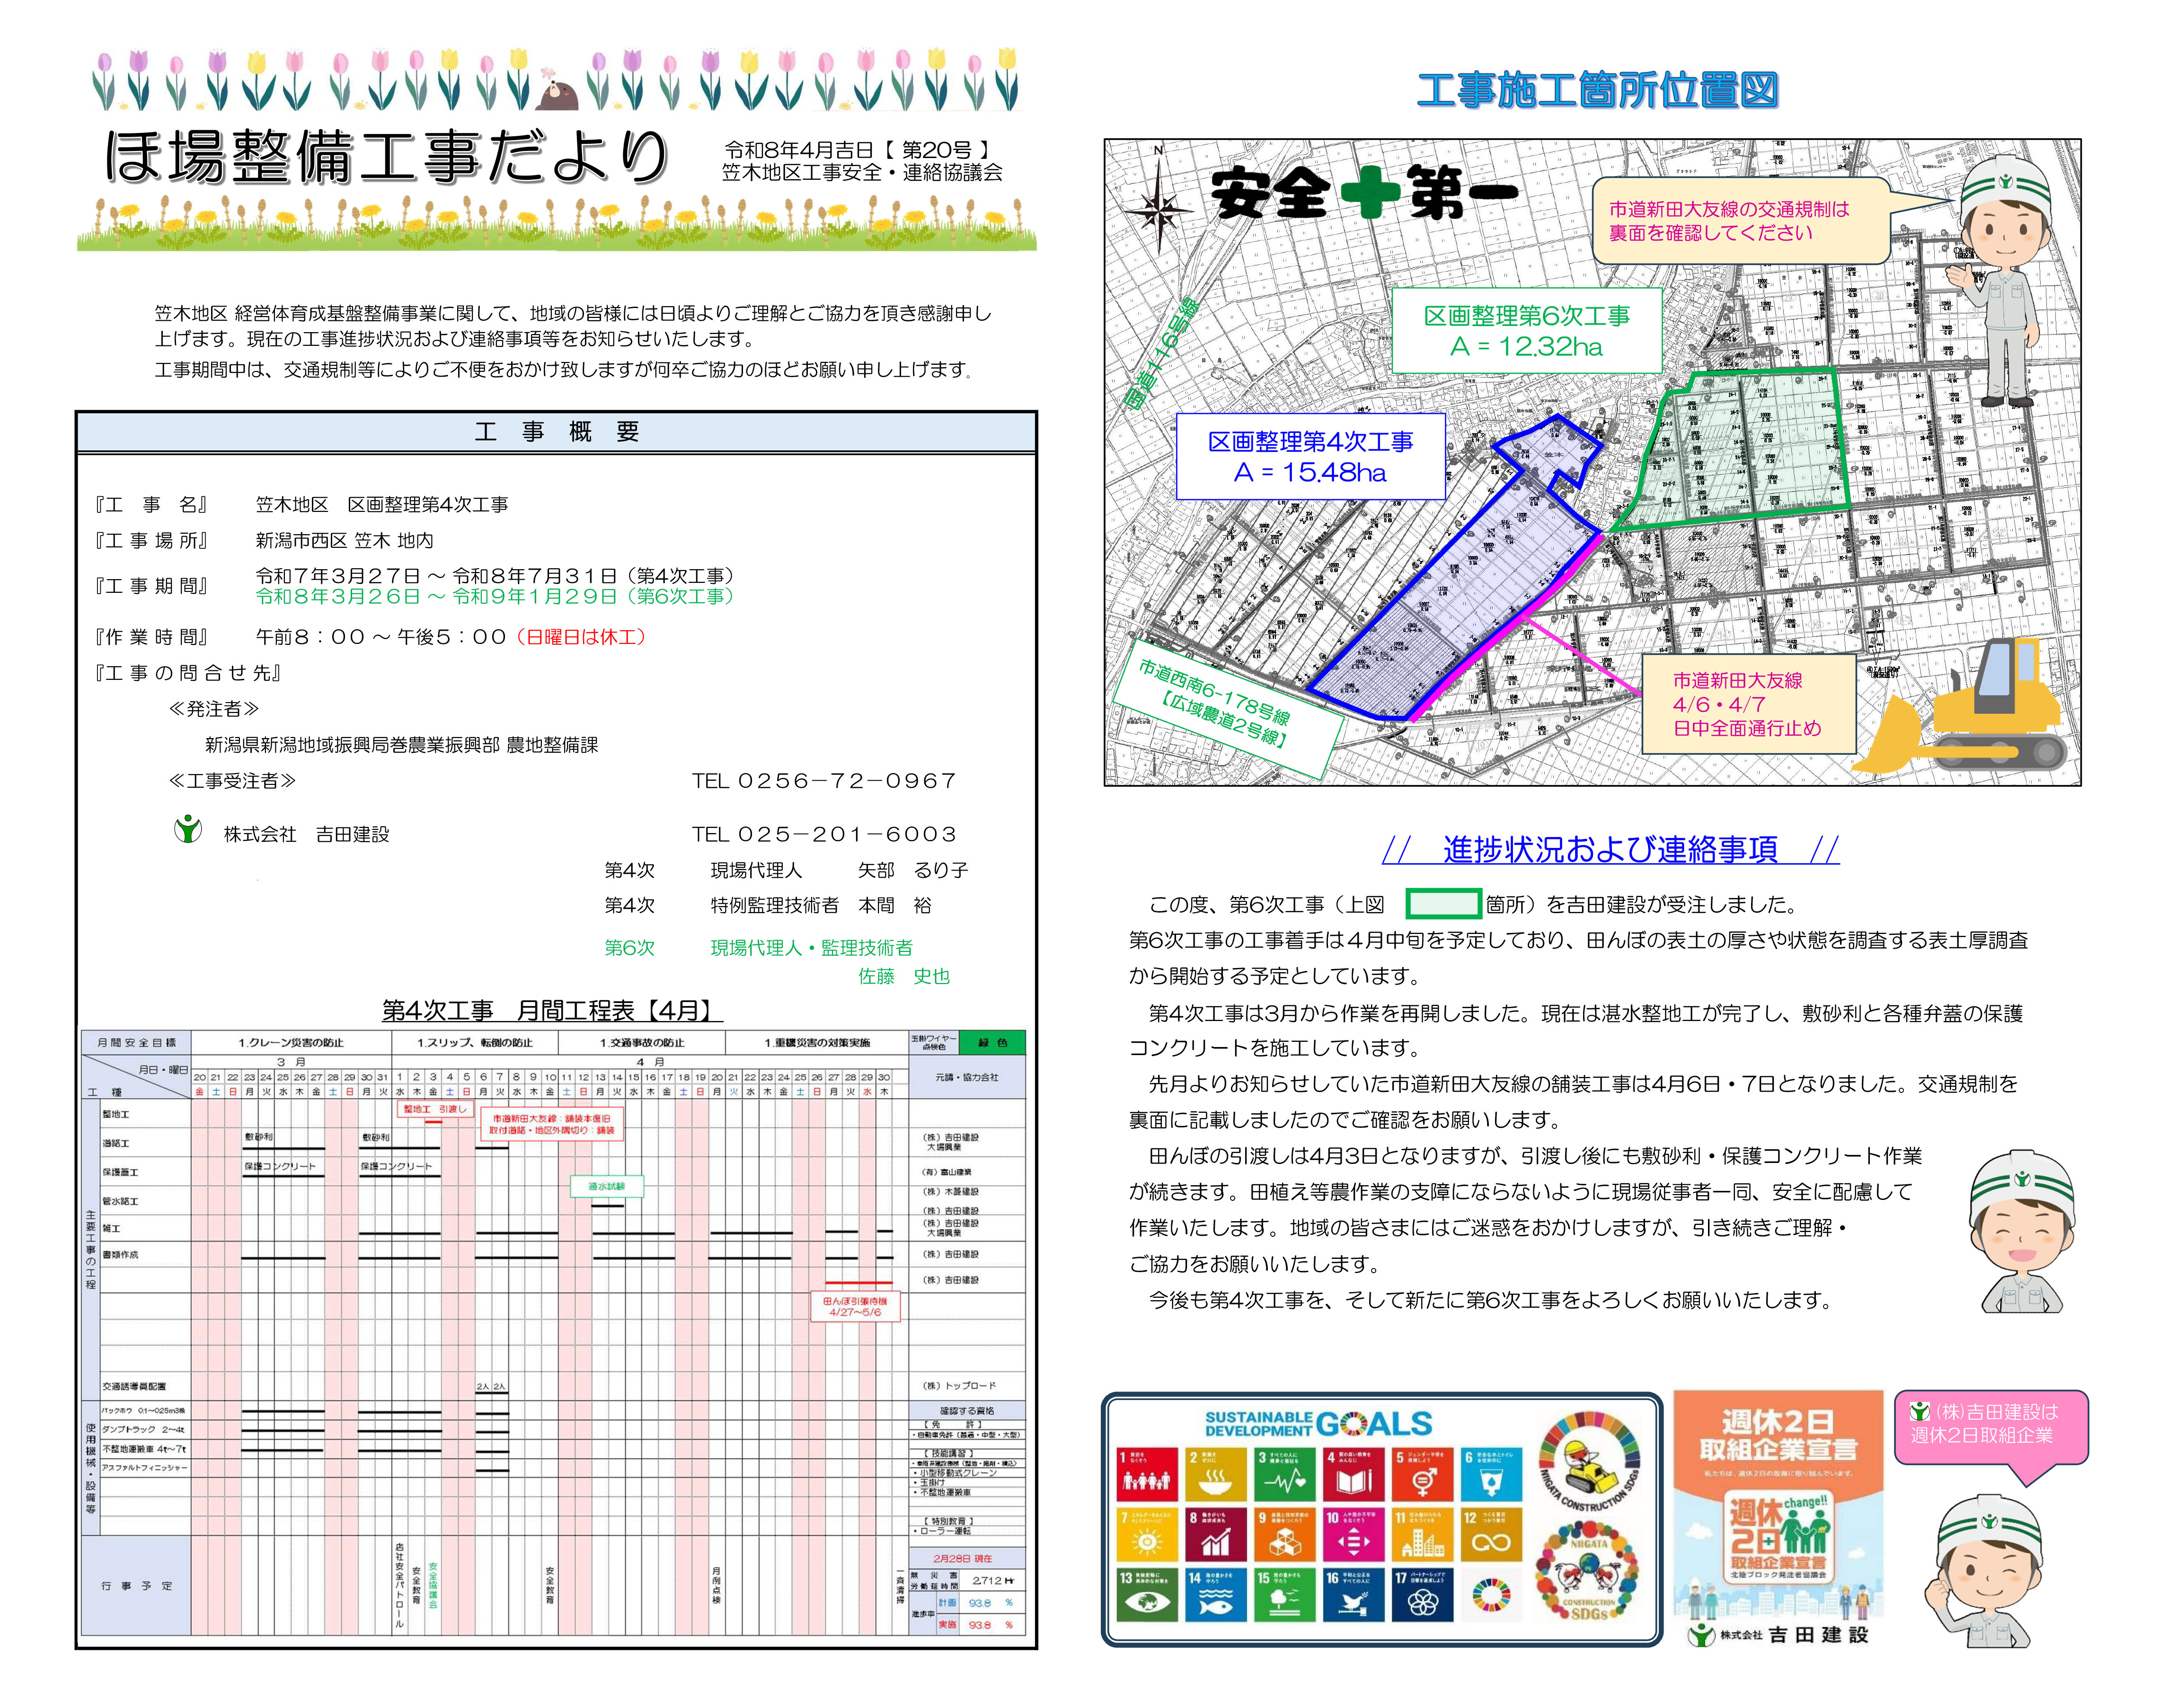Click the Yoshida Kensetsu green logo beside 株式会社 吉田建設
Viewport: 2168px width, 1708px height.
pyautogui.click(x=188, y=830)
